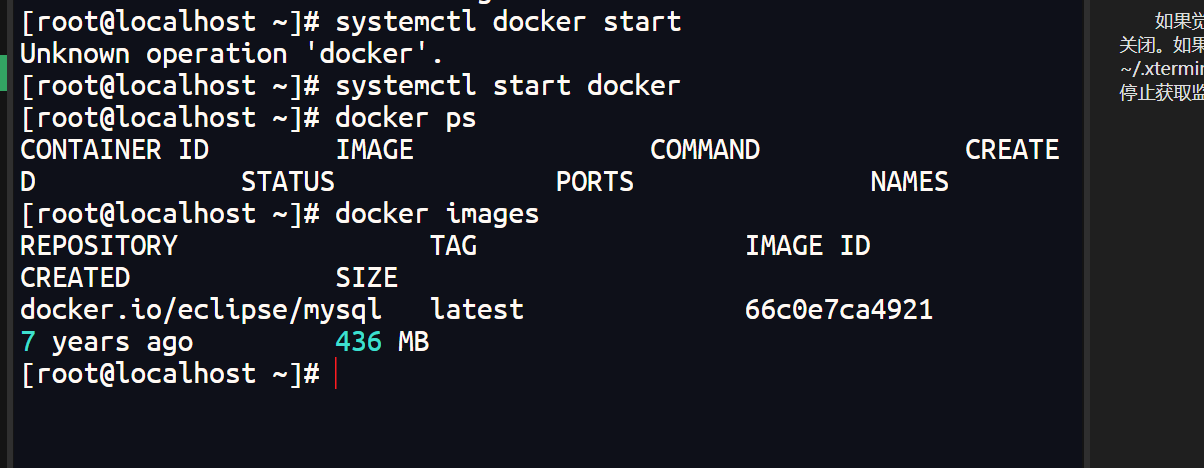Click the PORTS column header
This screenshot has width=1204, height=468.
[x=595, y=182]
